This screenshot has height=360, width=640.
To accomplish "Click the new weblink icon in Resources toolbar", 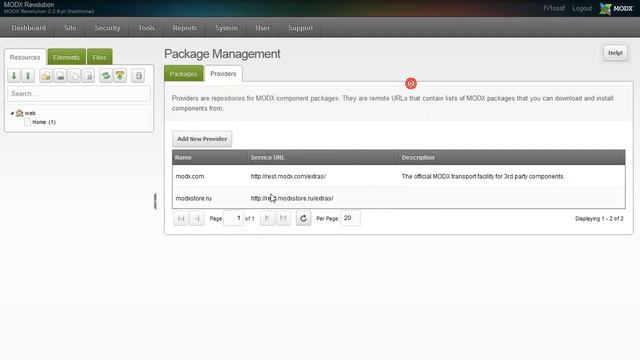I will [x=60, y=76].
